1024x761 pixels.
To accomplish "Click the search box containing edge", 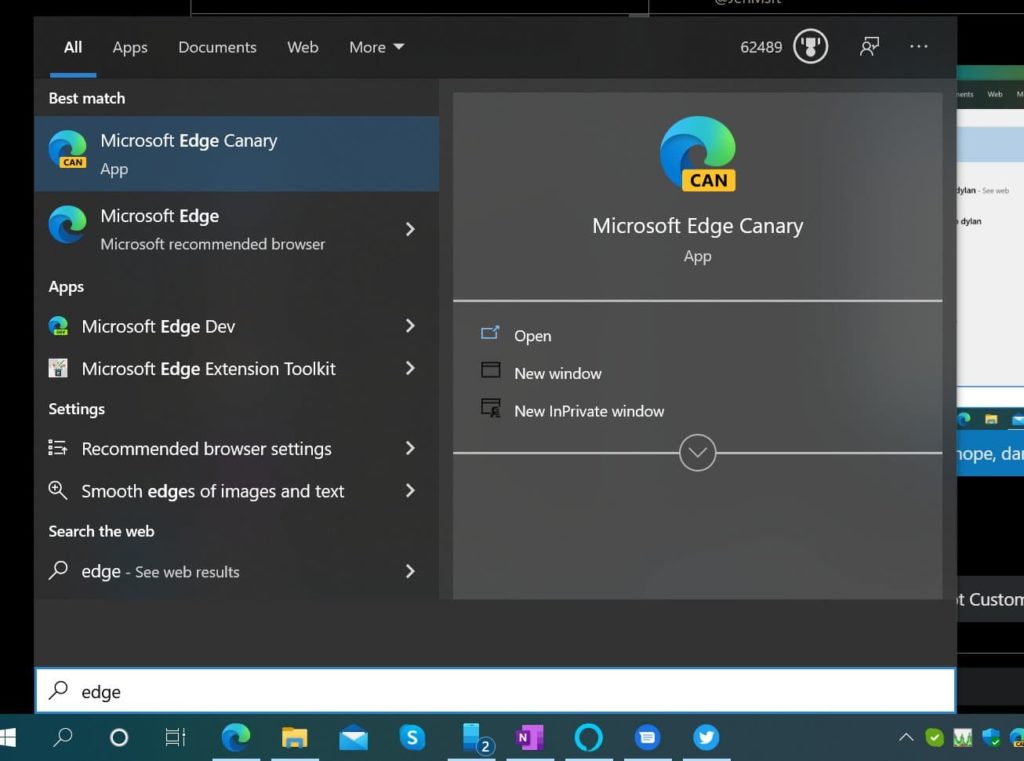I will [495, 691].
